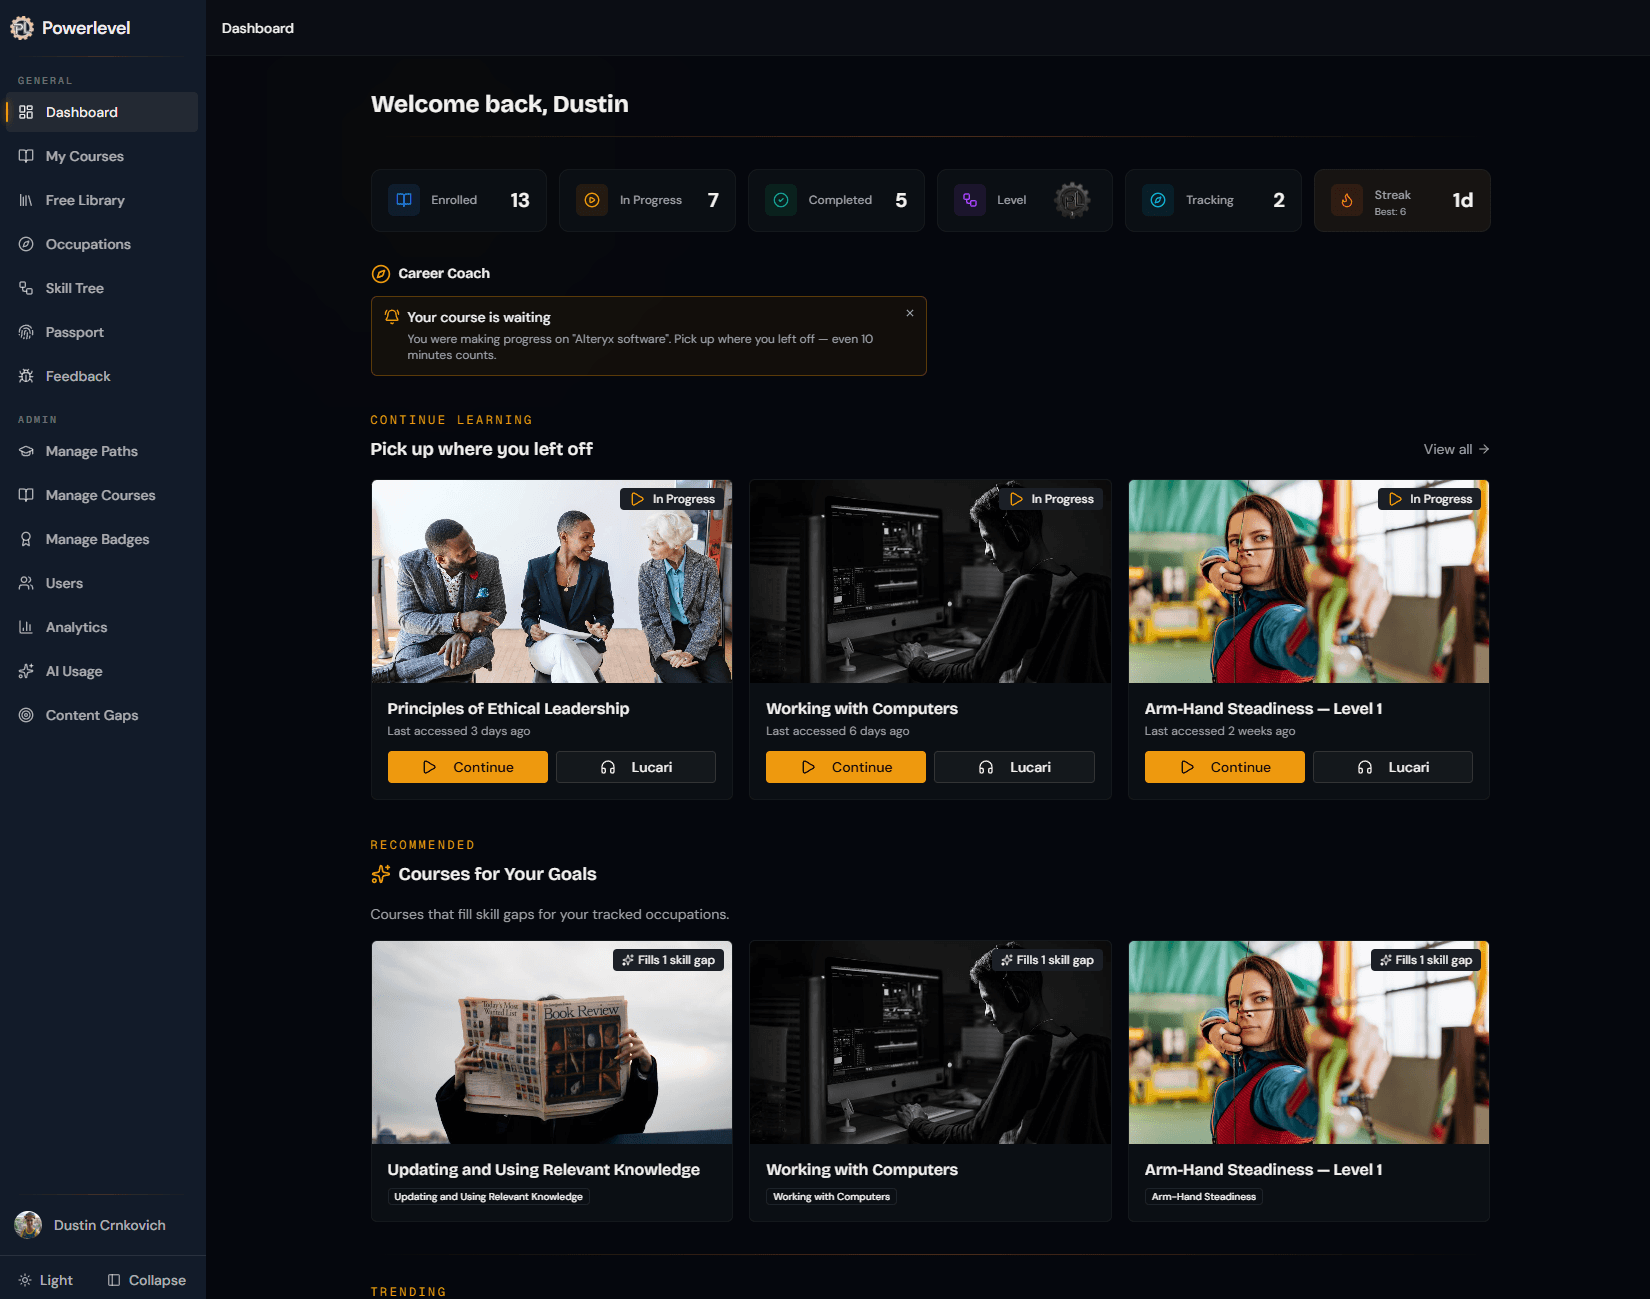
Task: Switch to Light theme
Action: pos(46,1280)
